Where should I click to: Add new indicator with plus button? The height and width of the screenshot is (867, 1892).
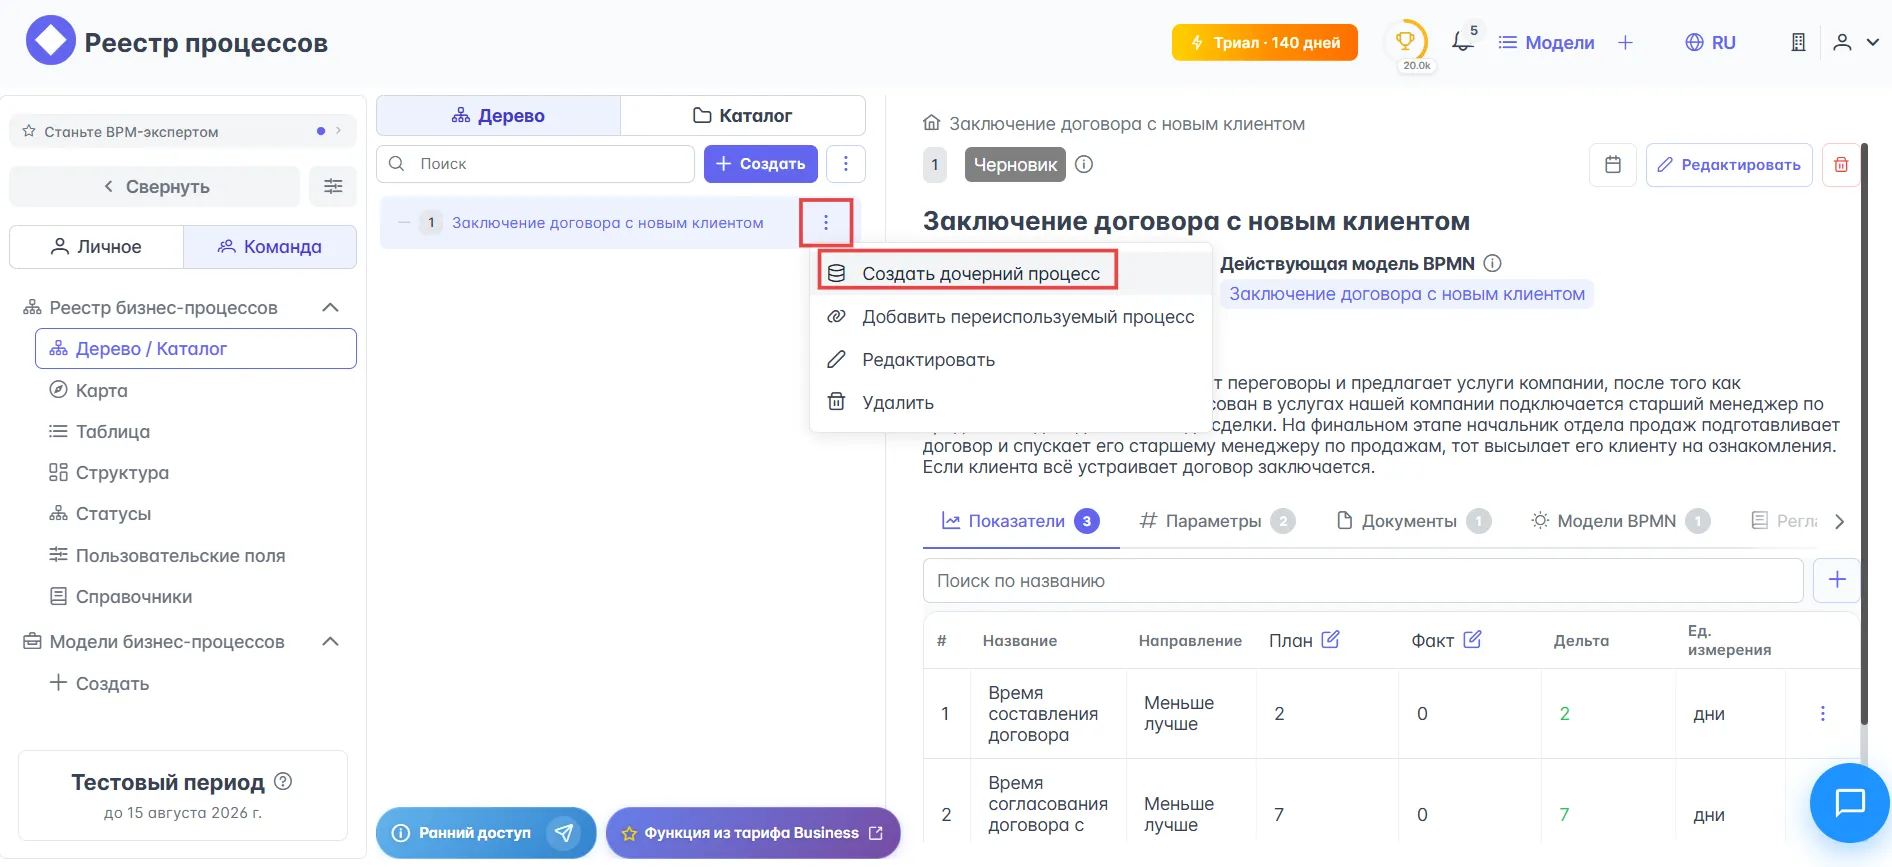(1836, 580)
